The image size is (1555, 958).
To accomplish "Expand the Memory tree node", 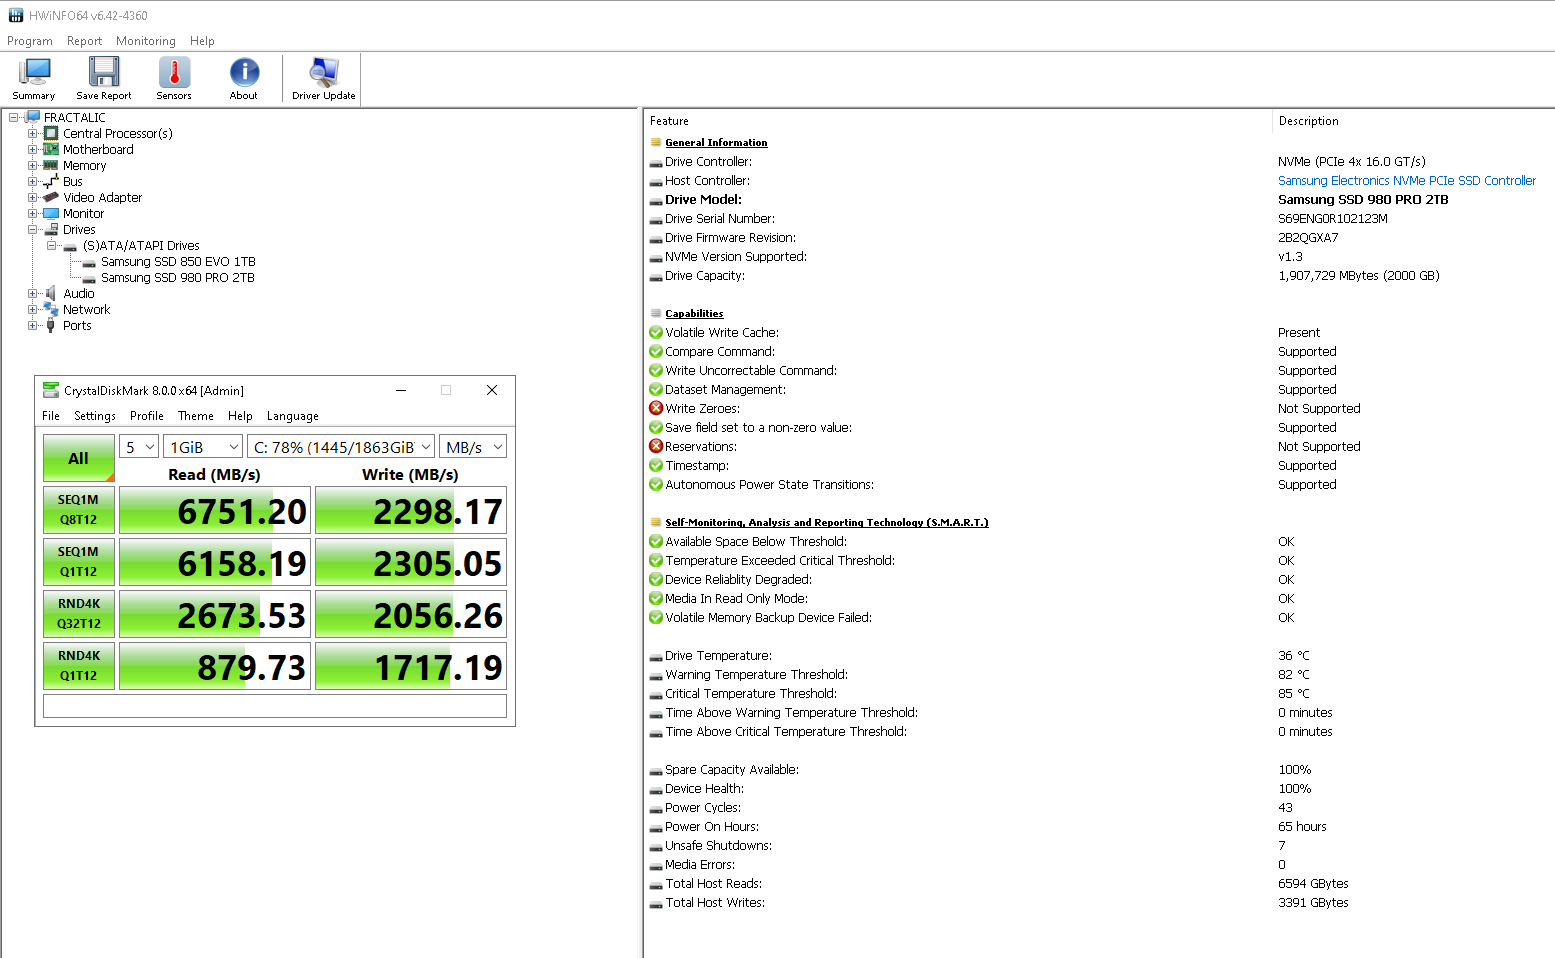I will click(x=32, y=165).
